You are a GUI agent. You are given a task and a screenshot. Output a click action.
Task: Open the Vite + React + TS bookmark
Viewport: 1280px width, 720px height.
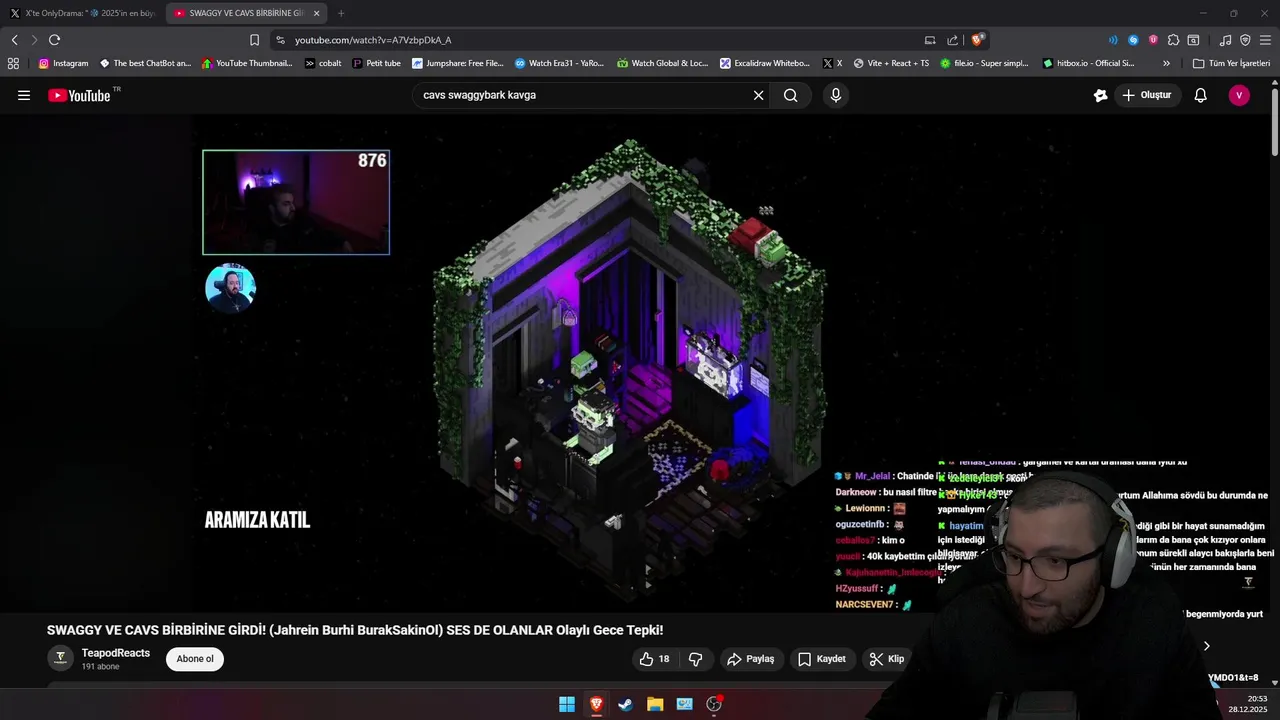pyautogui.click(x=890, y=63)
